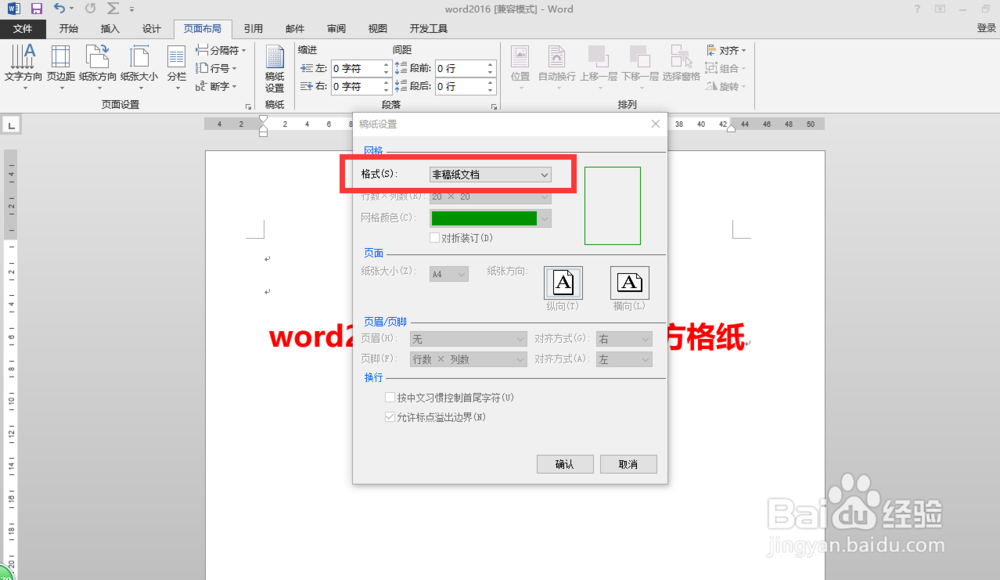Click the 位置 position icon
The height and width of the screenshot is (580, 1000).
coord(520,66)
